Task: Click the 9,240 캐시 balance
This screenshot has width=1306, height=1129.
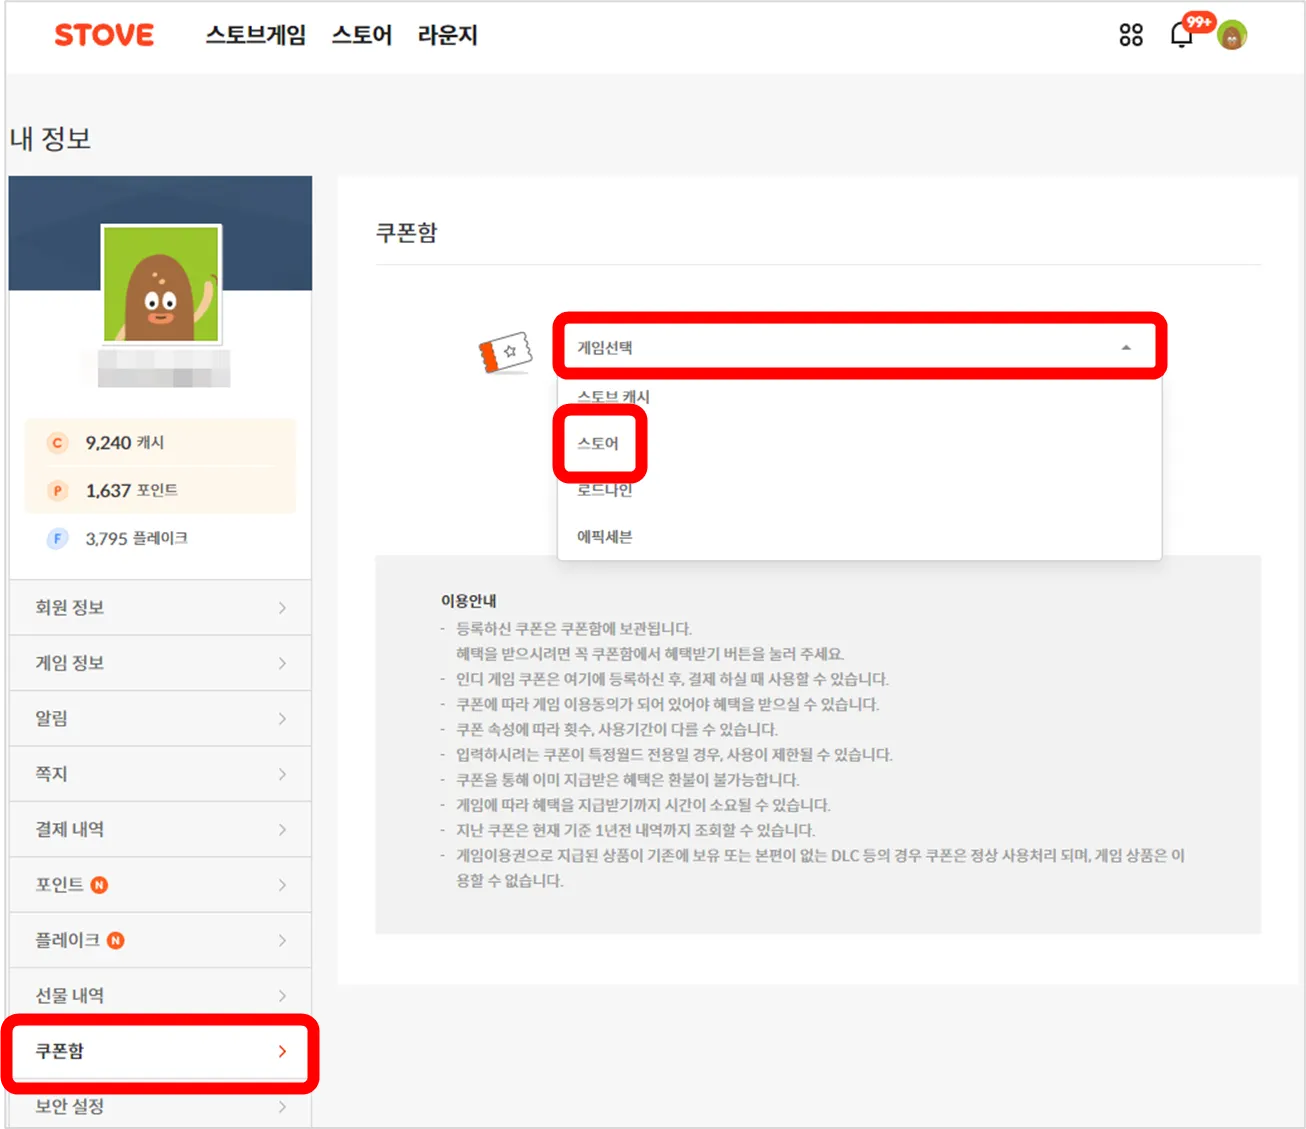Action: click(125, 443)
